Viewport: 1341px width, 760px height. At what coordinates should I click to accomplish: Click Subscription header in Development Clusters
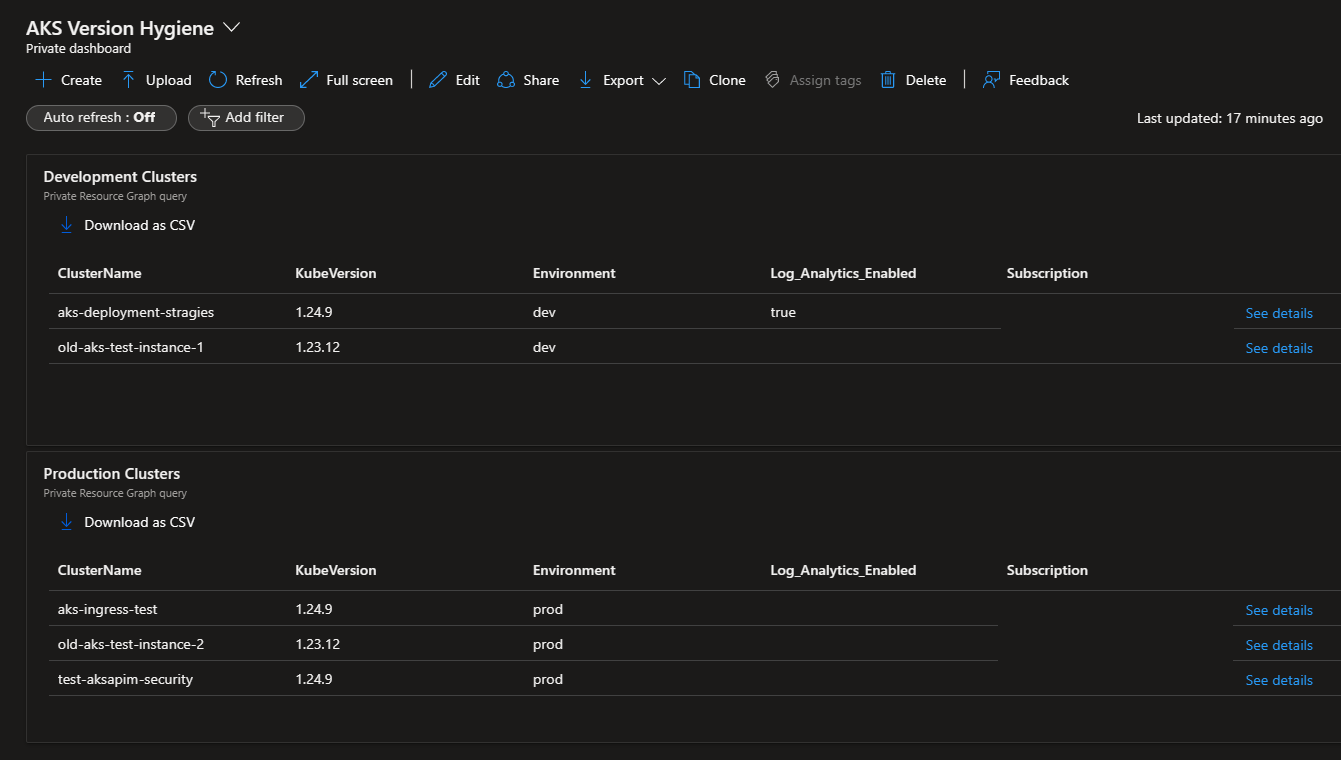pos(1047,273)
